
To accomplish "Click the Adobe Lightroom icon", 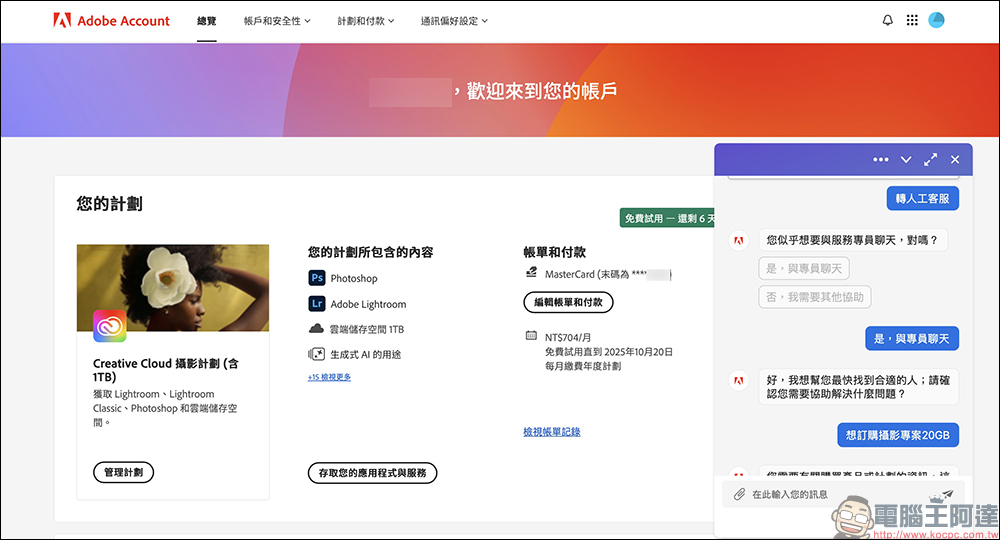I will 316,304.
